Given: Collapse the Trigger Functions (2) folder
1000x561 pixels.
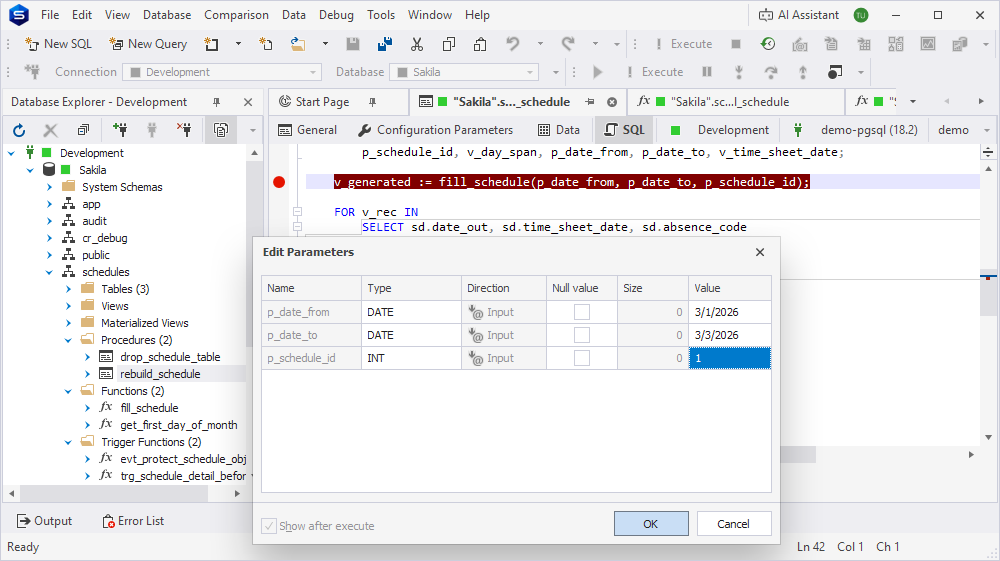Looking at the screenshot, I should [x=68, y=442].
